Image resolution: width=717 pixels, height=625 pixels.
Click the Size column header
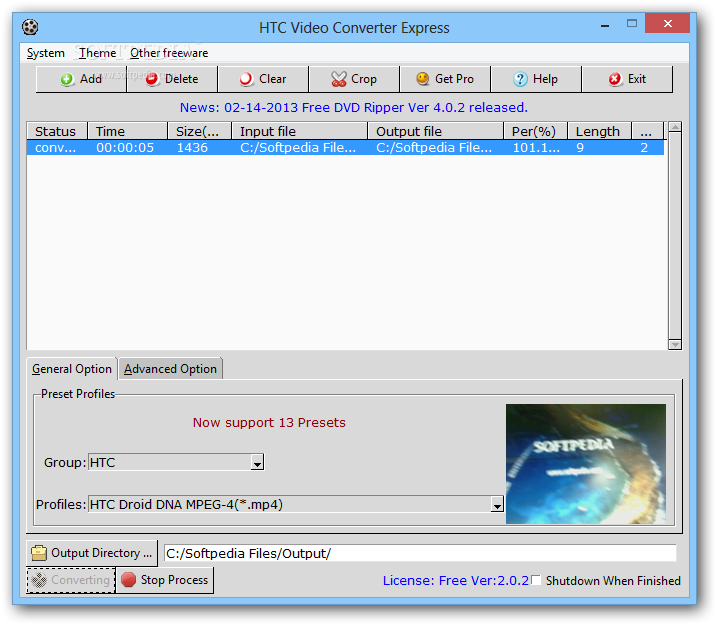tap(200, 131)
